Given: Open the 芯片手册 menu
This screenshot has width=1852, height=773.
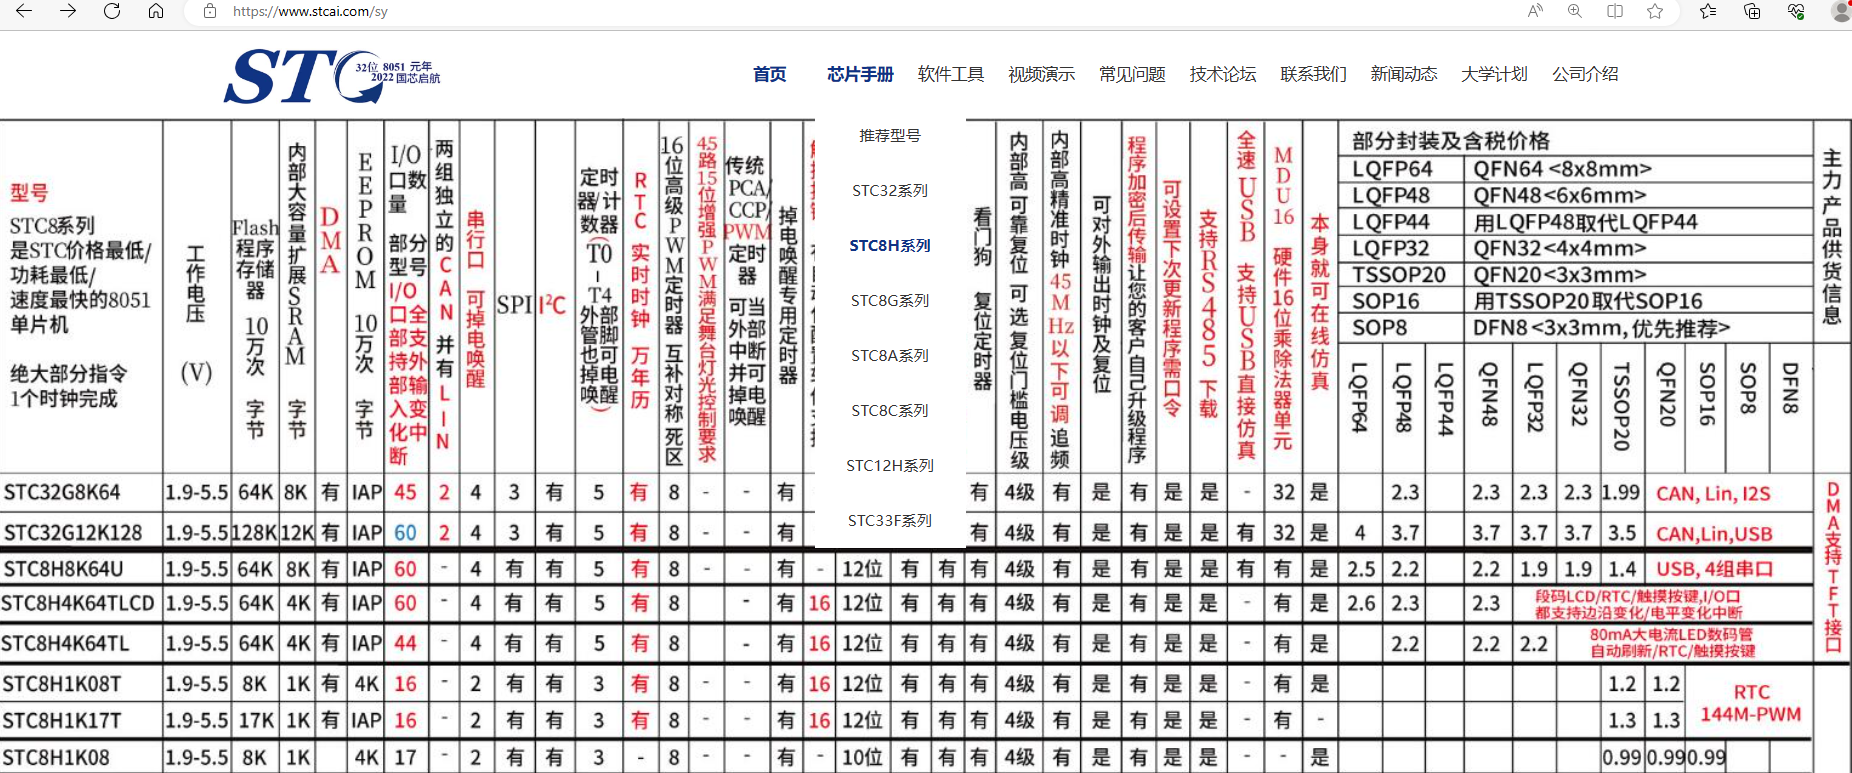Looking at the screenshot, I should pyautogui.click(x=860, y=74).
